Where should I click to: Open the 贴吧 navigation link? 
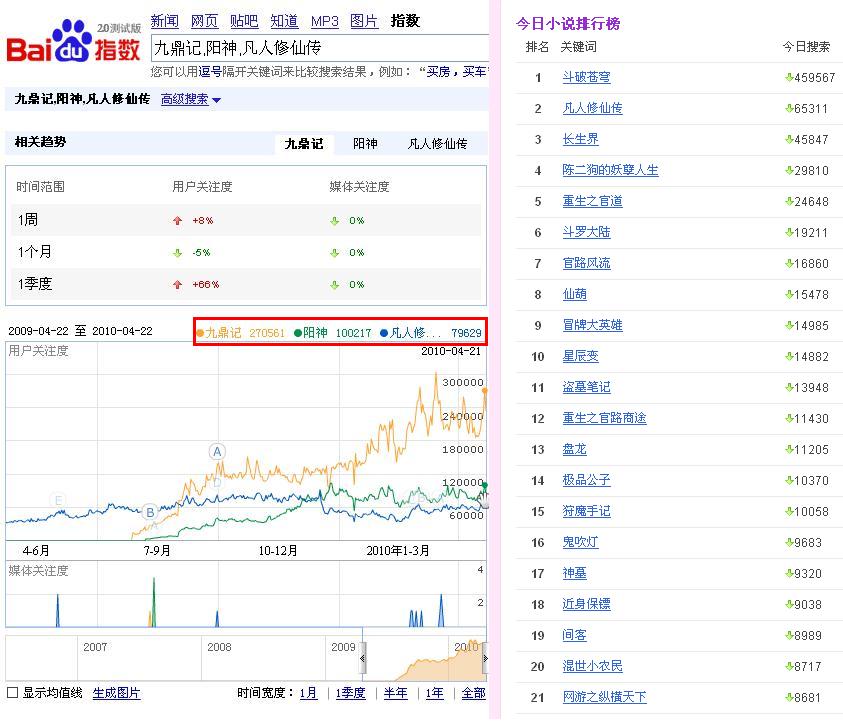[244, 21]
